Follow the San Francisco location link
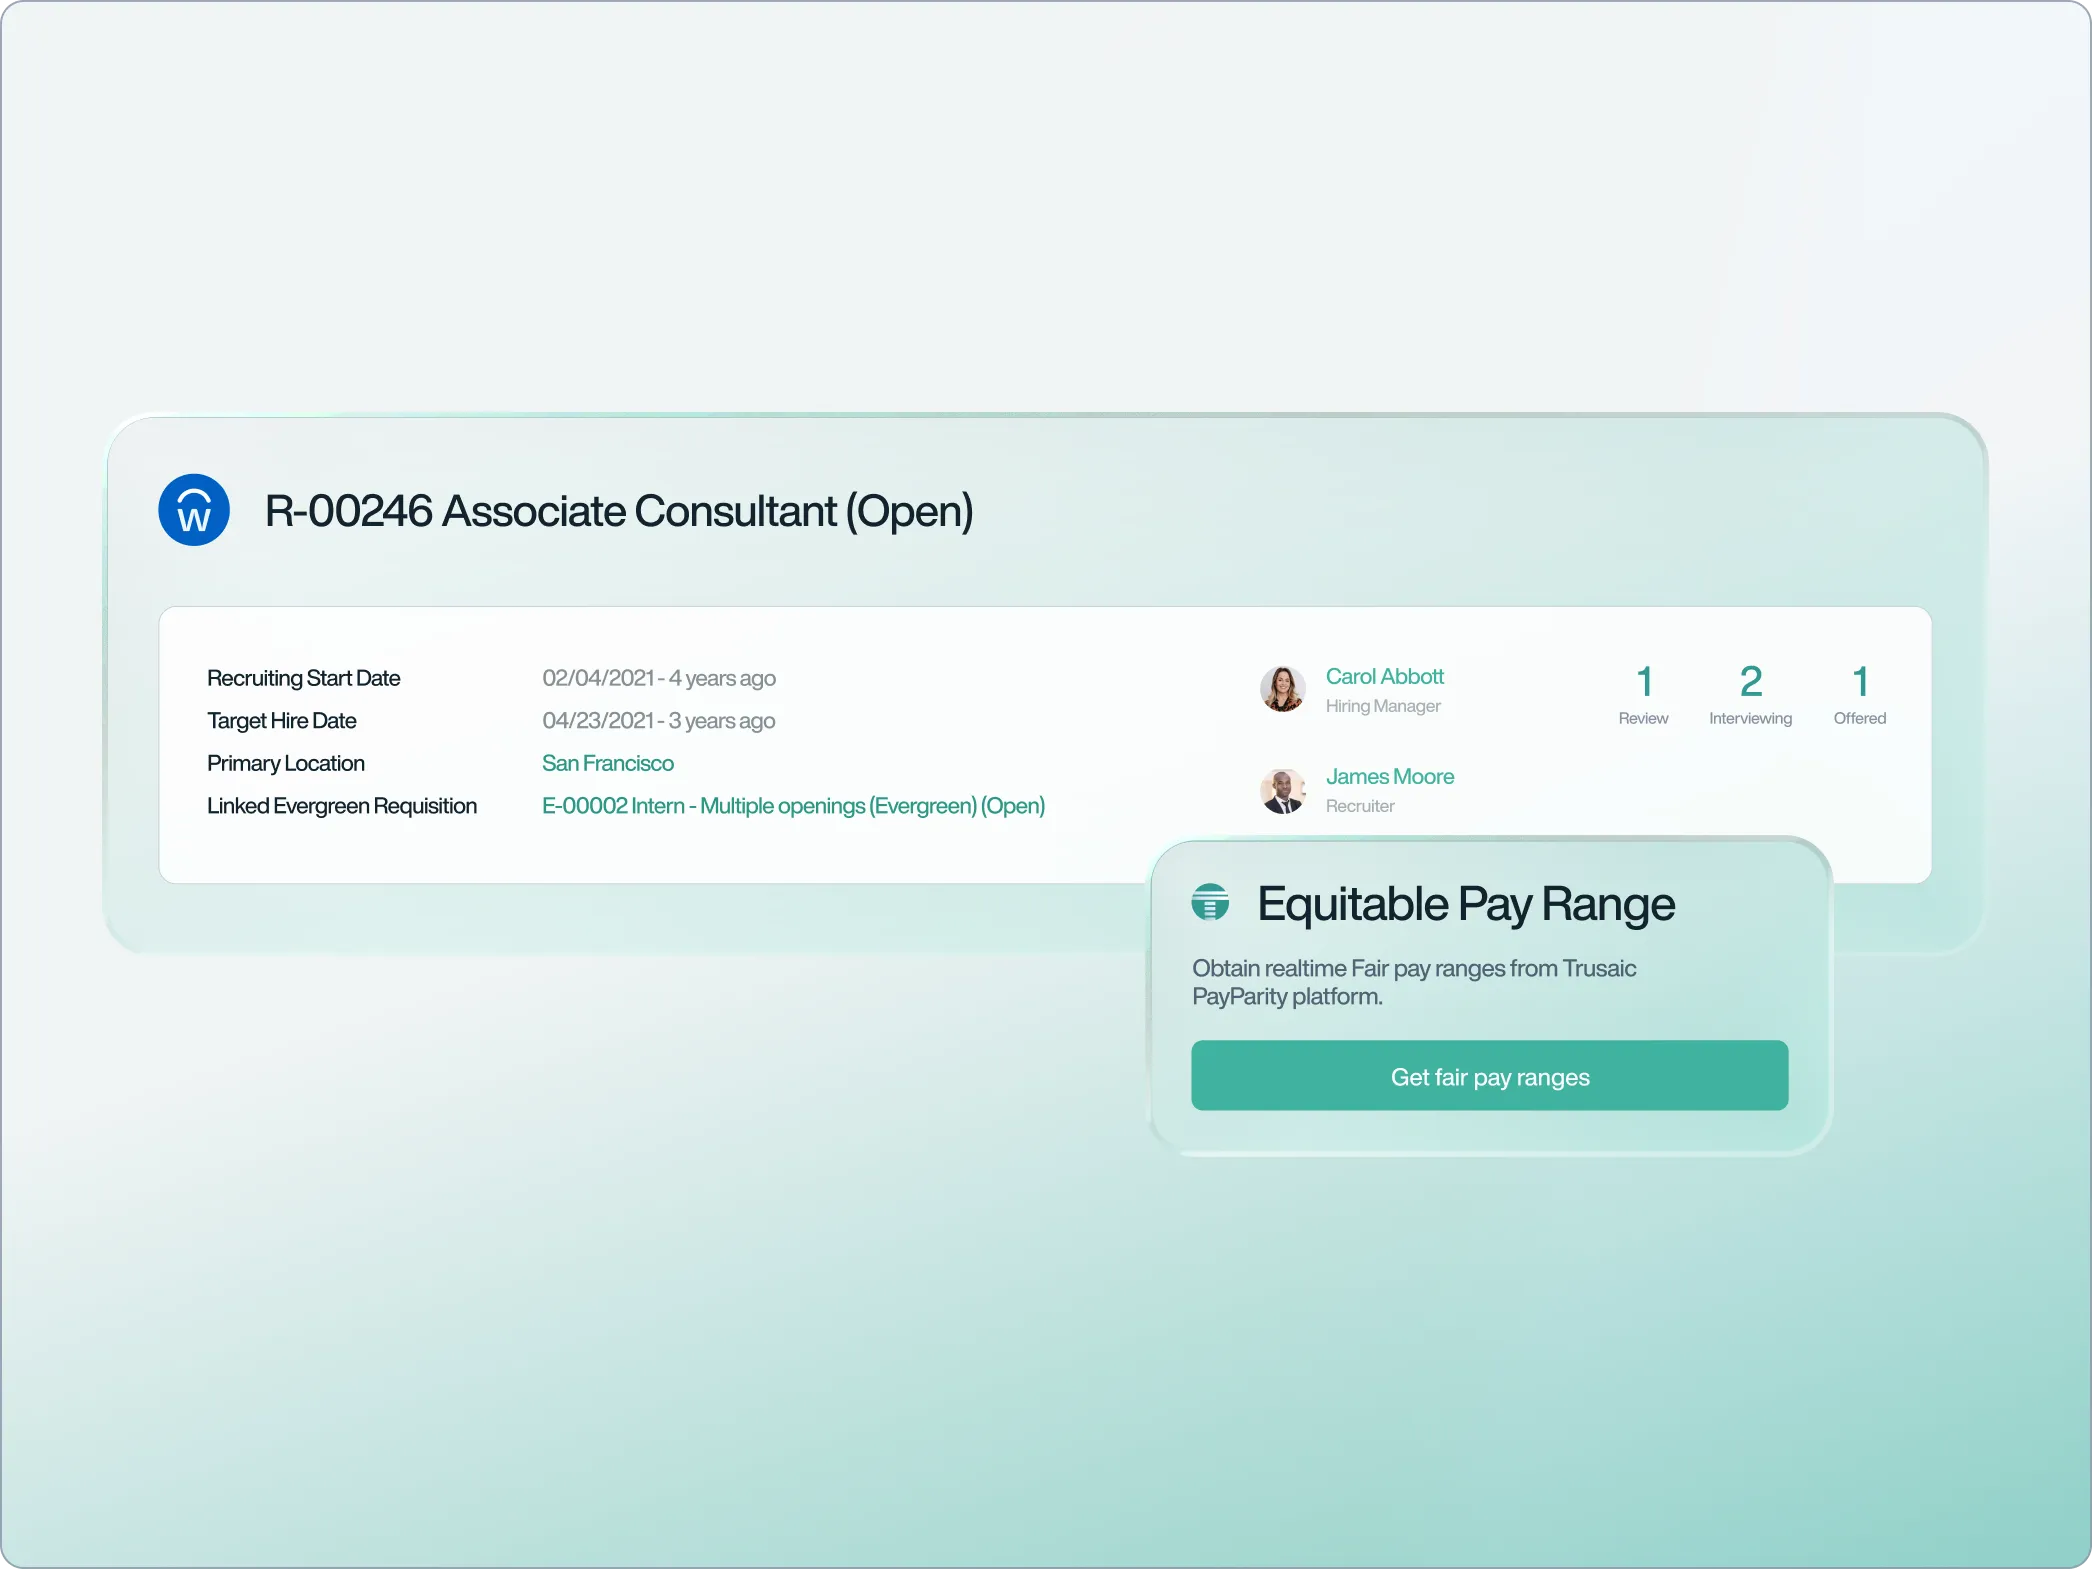The width and height of the screenshot is (2092, 1569). (607, 764)
